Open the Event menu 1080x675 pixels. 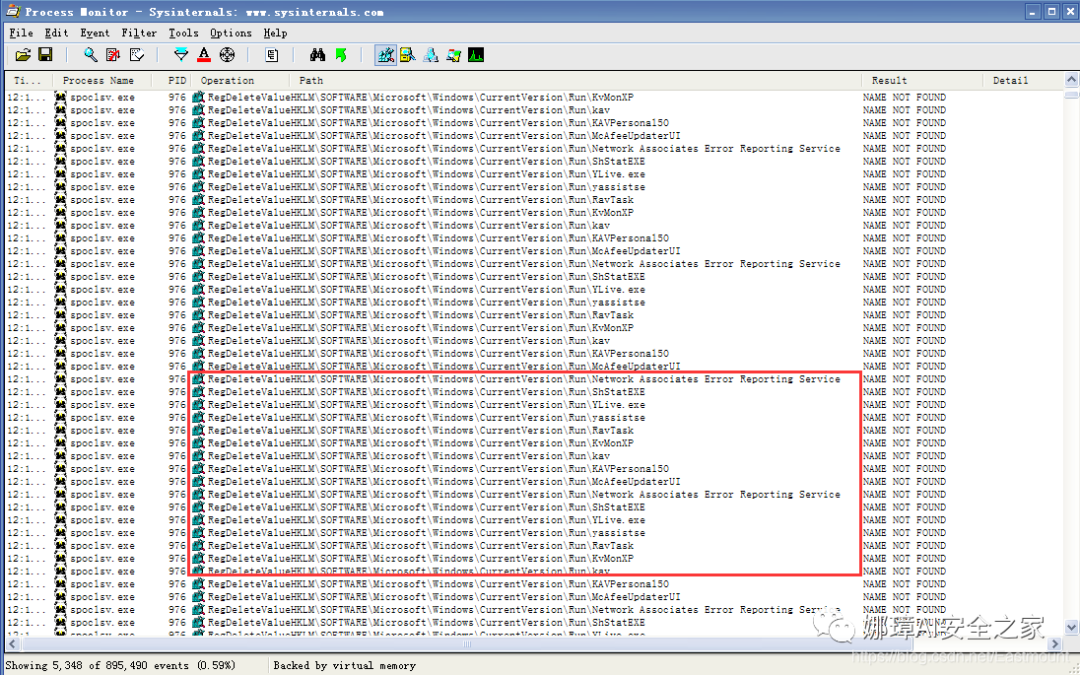point(95,33)
